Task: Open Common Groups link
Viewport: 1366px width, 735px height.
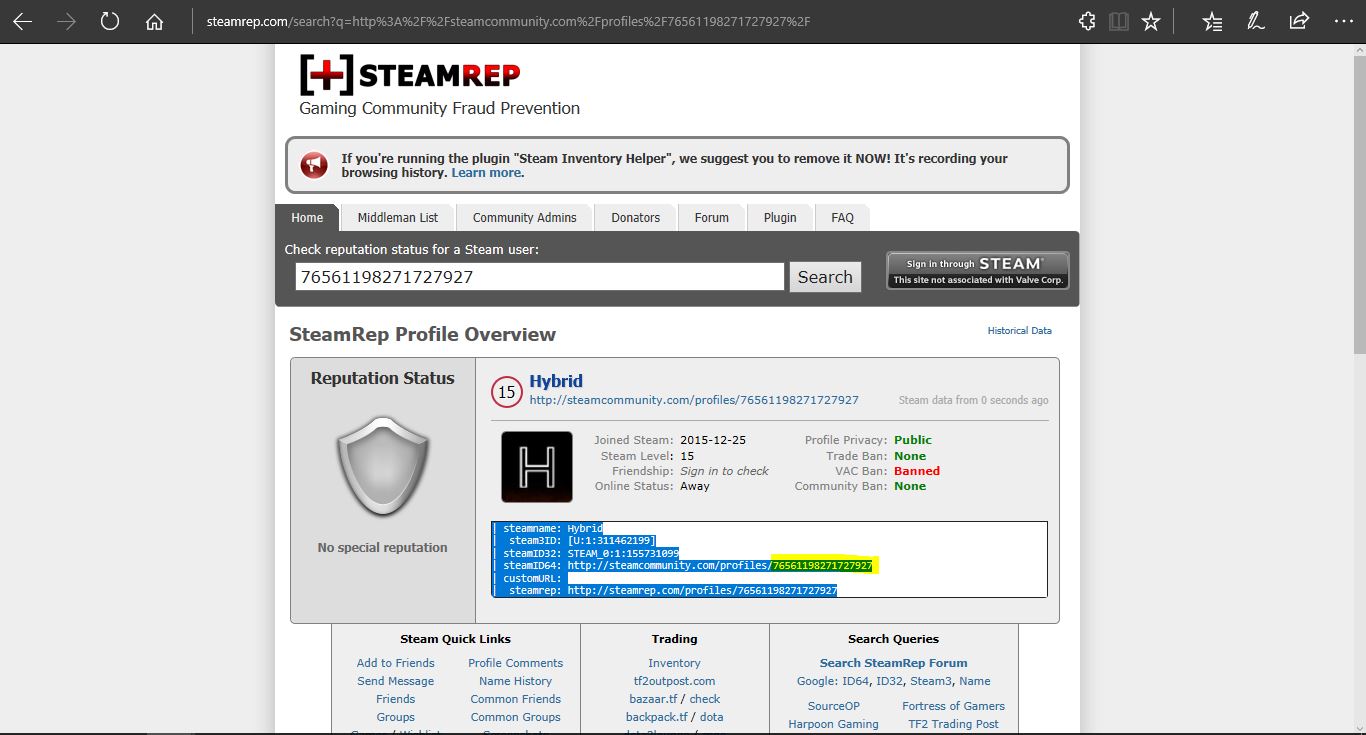Action: click(516, 717)
